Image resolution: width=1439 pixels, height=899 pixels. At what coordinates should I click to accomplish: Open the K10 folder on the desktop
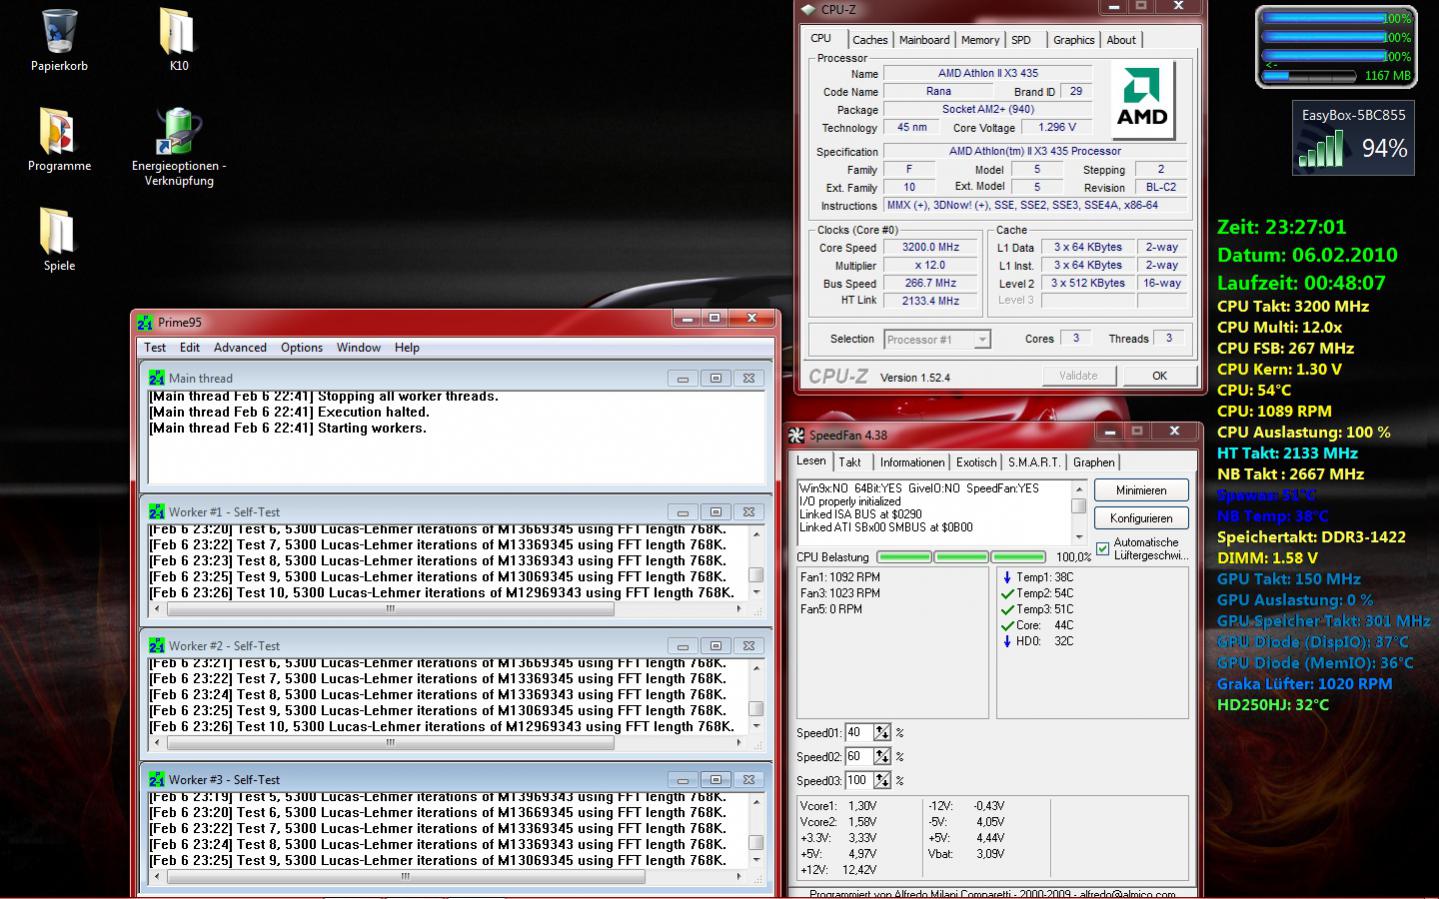pyautogui.click(x=178, y=32)
